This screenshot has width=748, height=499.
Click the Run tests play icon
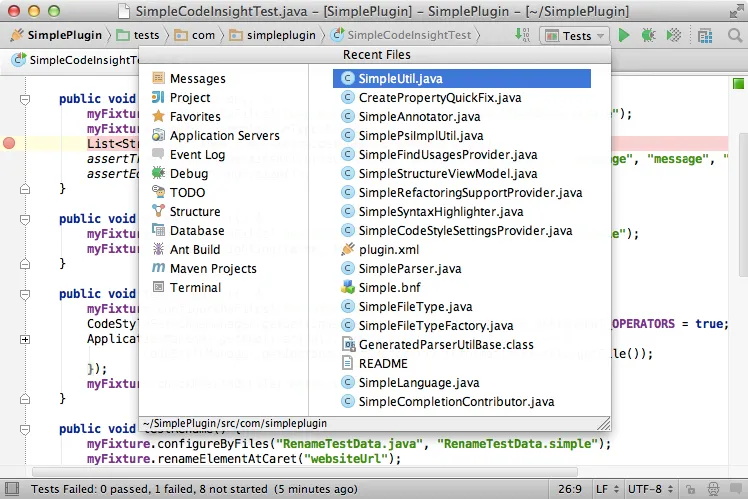pos(623,35)
